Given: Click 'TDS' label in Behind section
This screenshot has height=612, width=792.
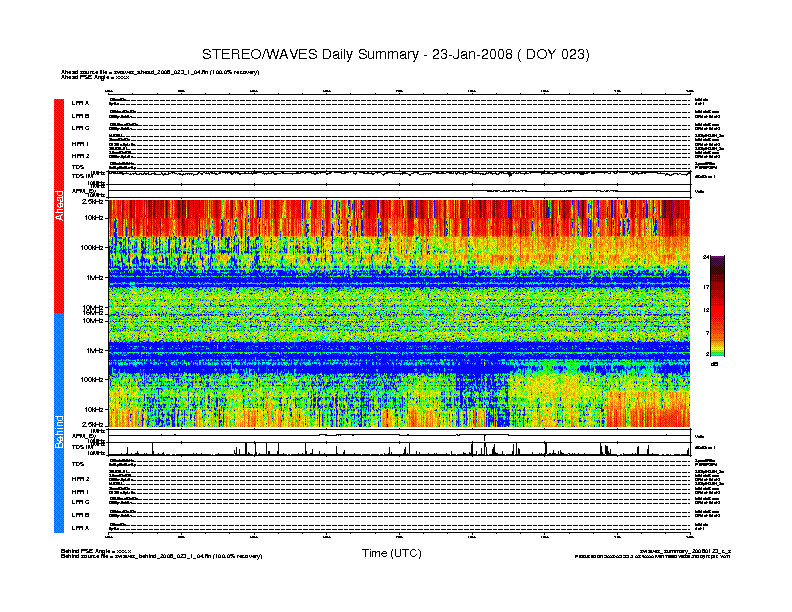Looking at the screenshot, I should [78, 464].
